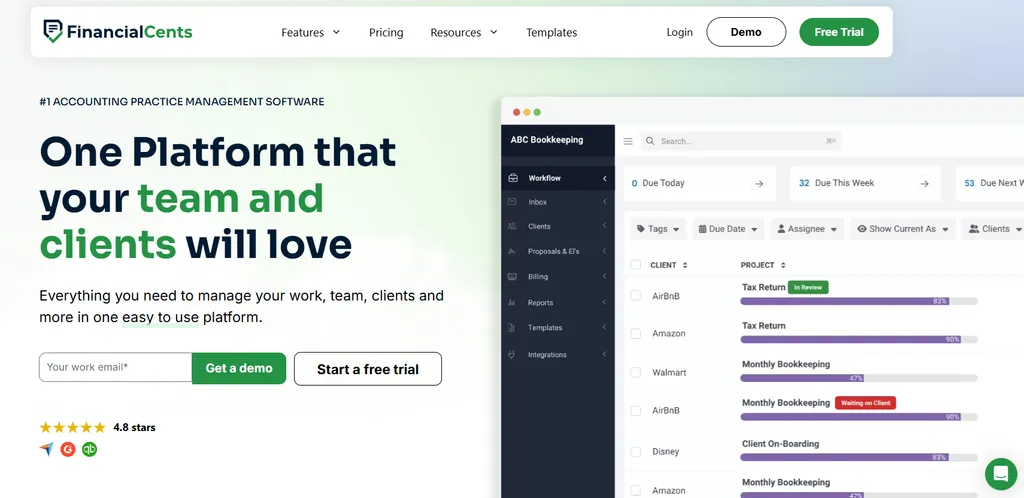Expand the Inbox sidebar chevron
The image size is (1024, 498).
click(605, 202)
